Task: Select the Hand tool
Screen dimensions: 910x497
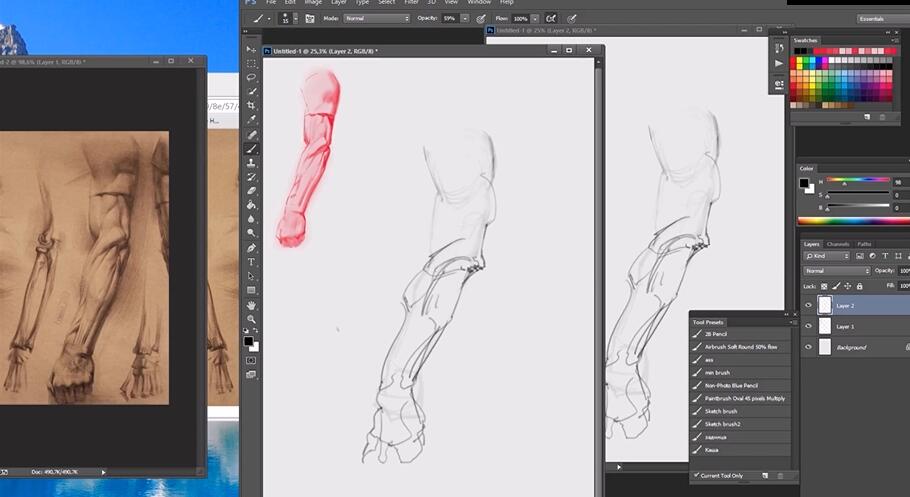Action: pos(251,305)
